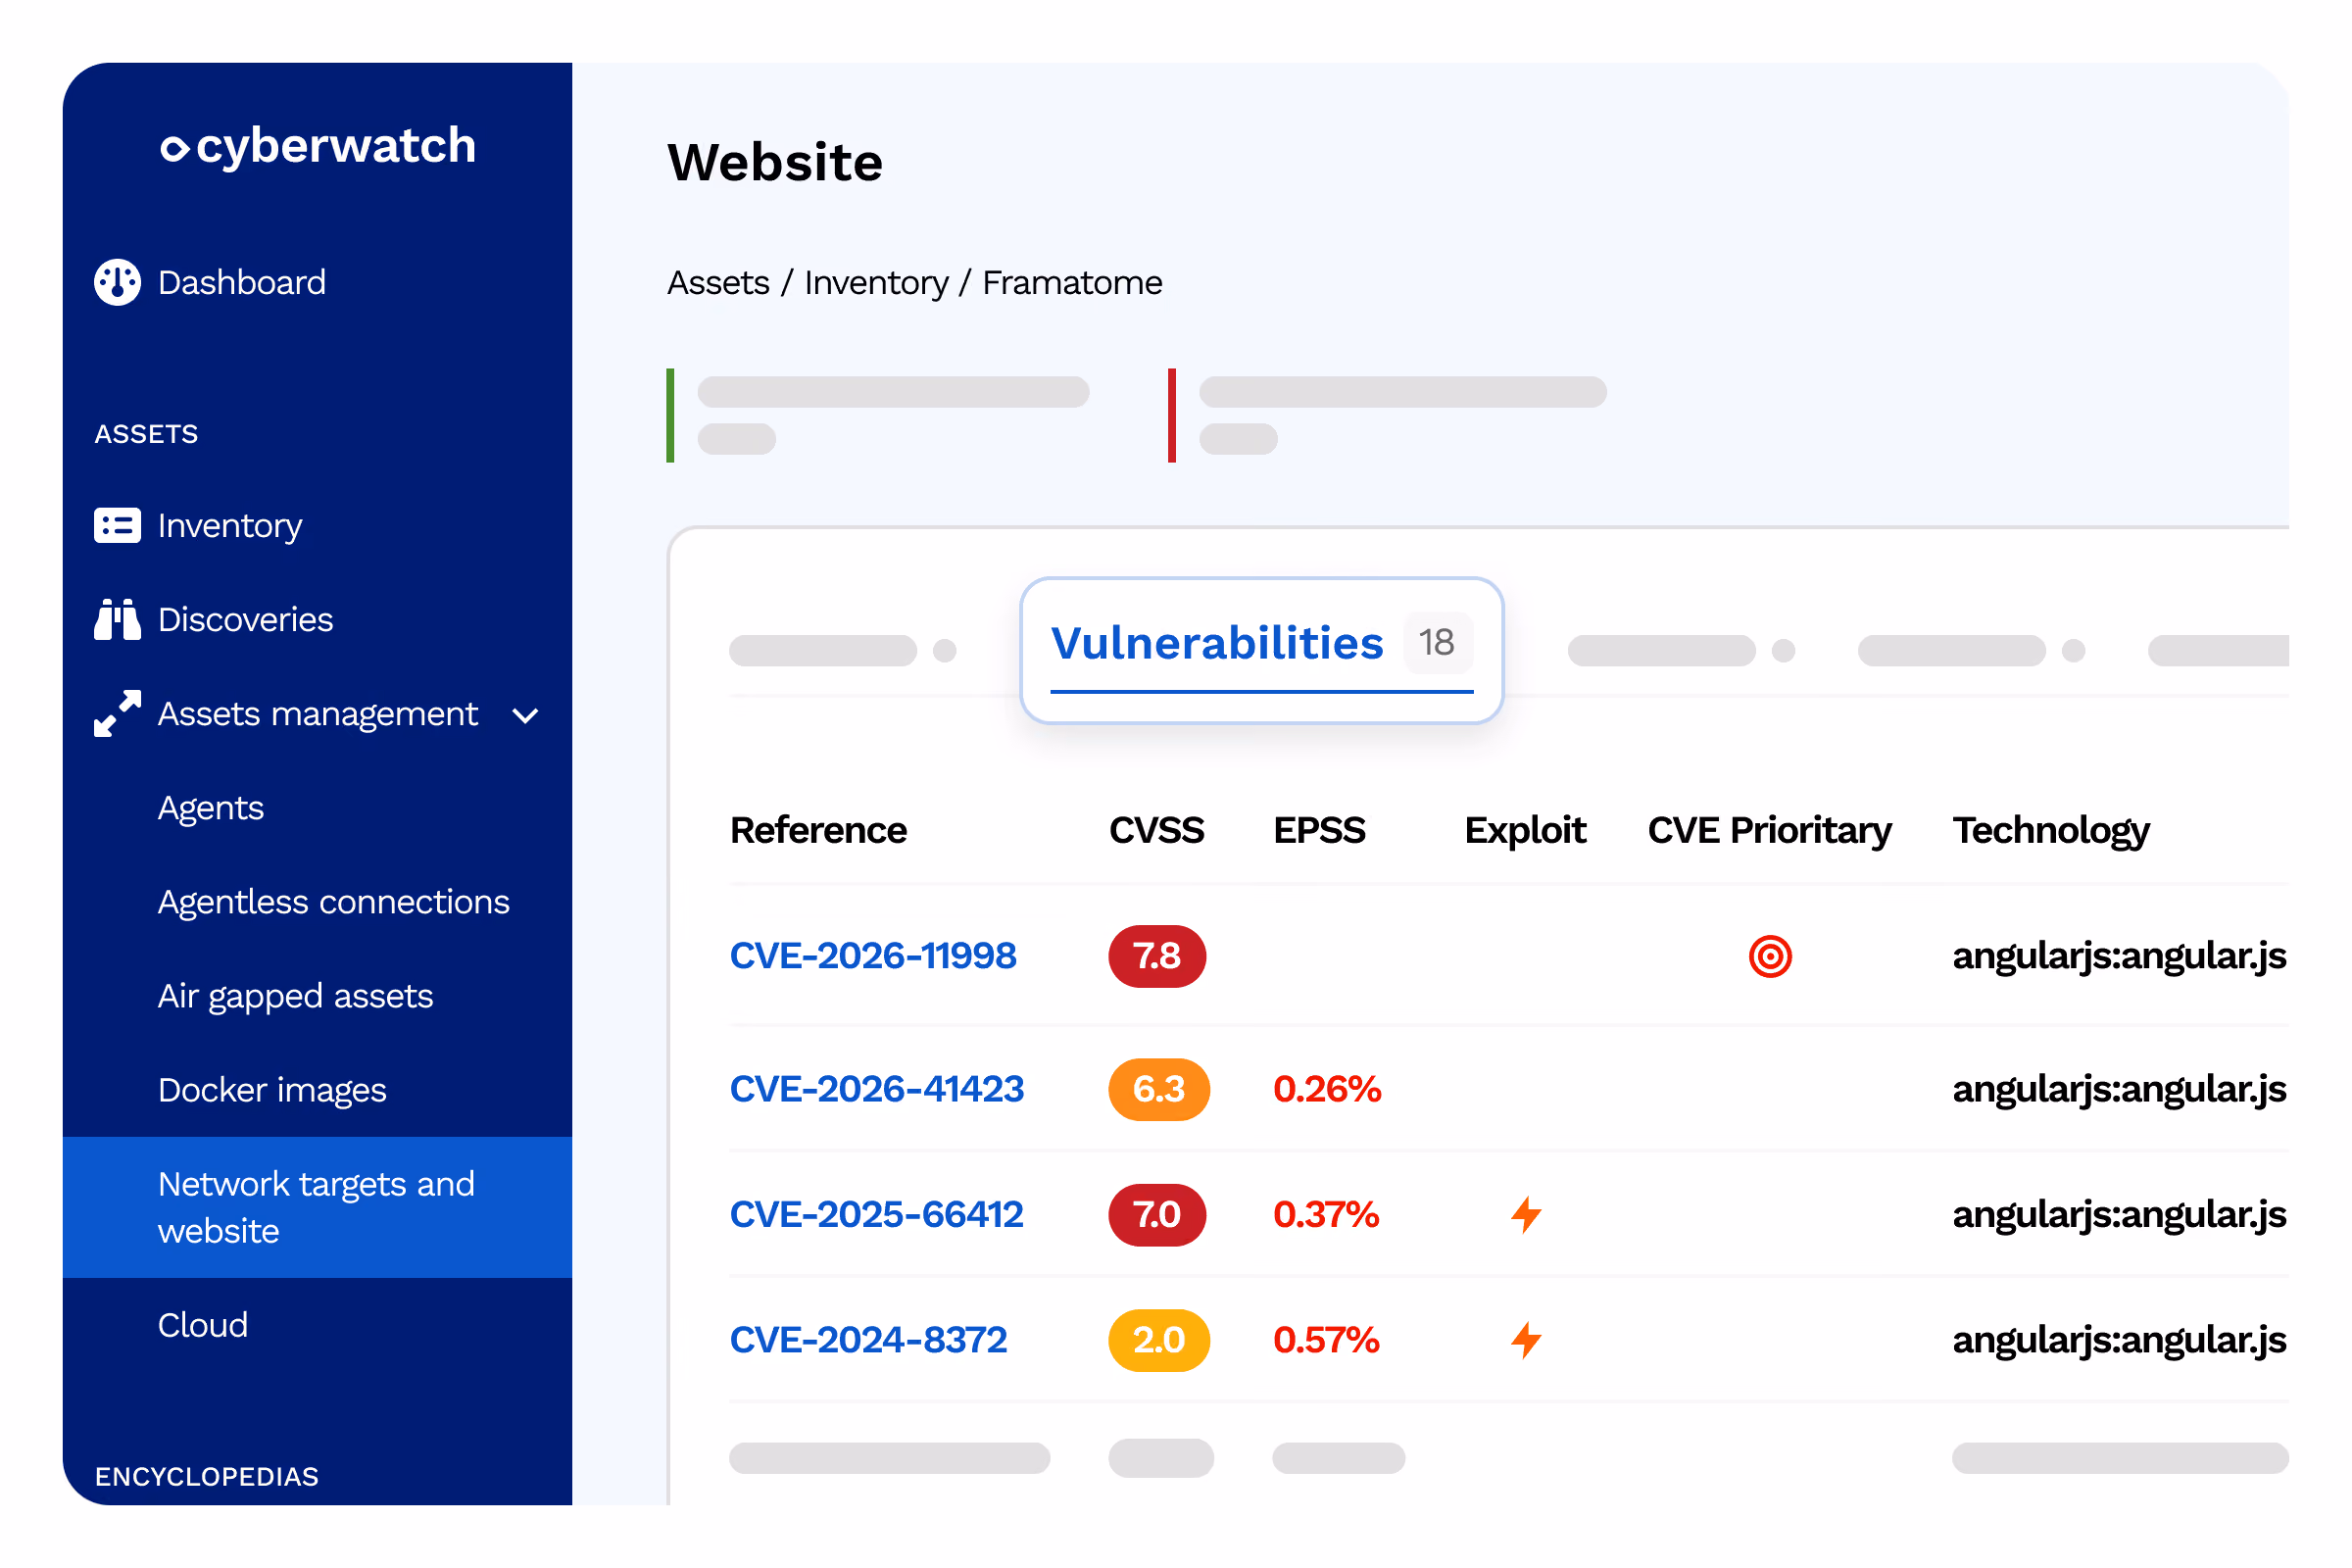Image resolution: width=2352 pixels, height=1568 pixels.
Task: Click the exploit lightning icon for CVE-2024-8372
Action: pos(1526,1339)
